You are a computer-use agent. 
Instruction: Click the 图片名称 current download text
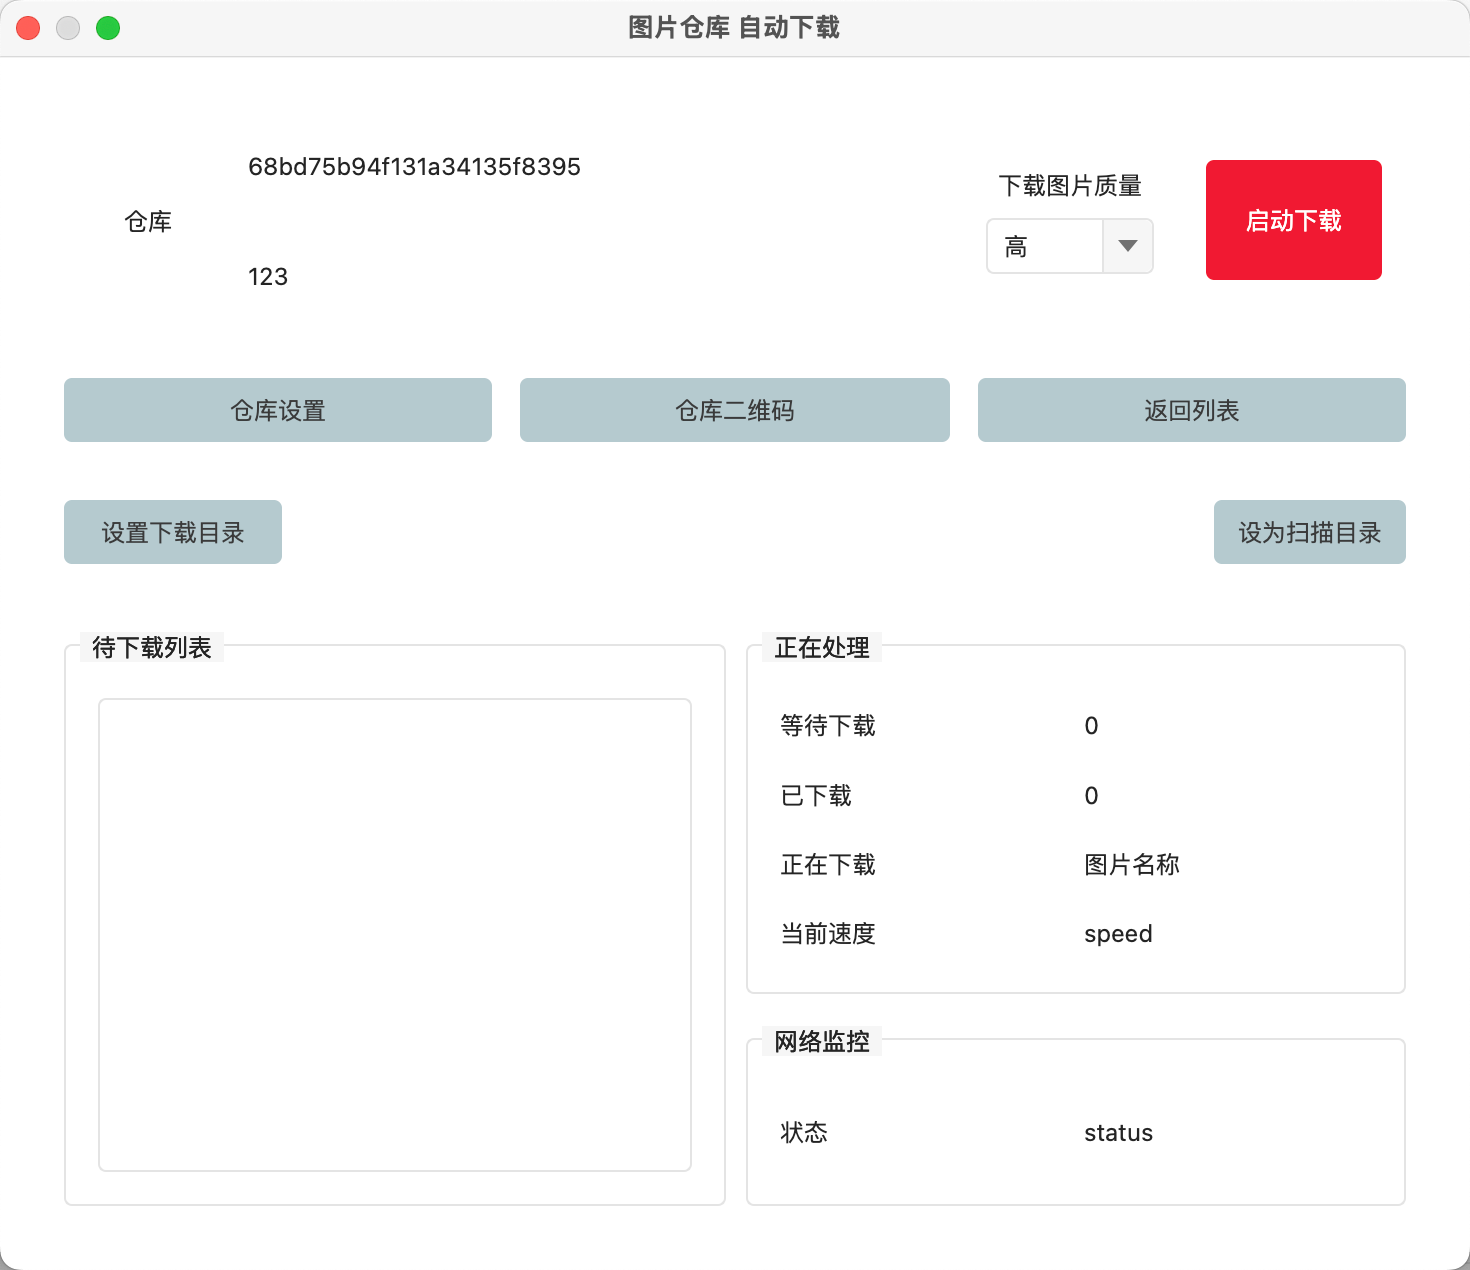coord(1131,865)
